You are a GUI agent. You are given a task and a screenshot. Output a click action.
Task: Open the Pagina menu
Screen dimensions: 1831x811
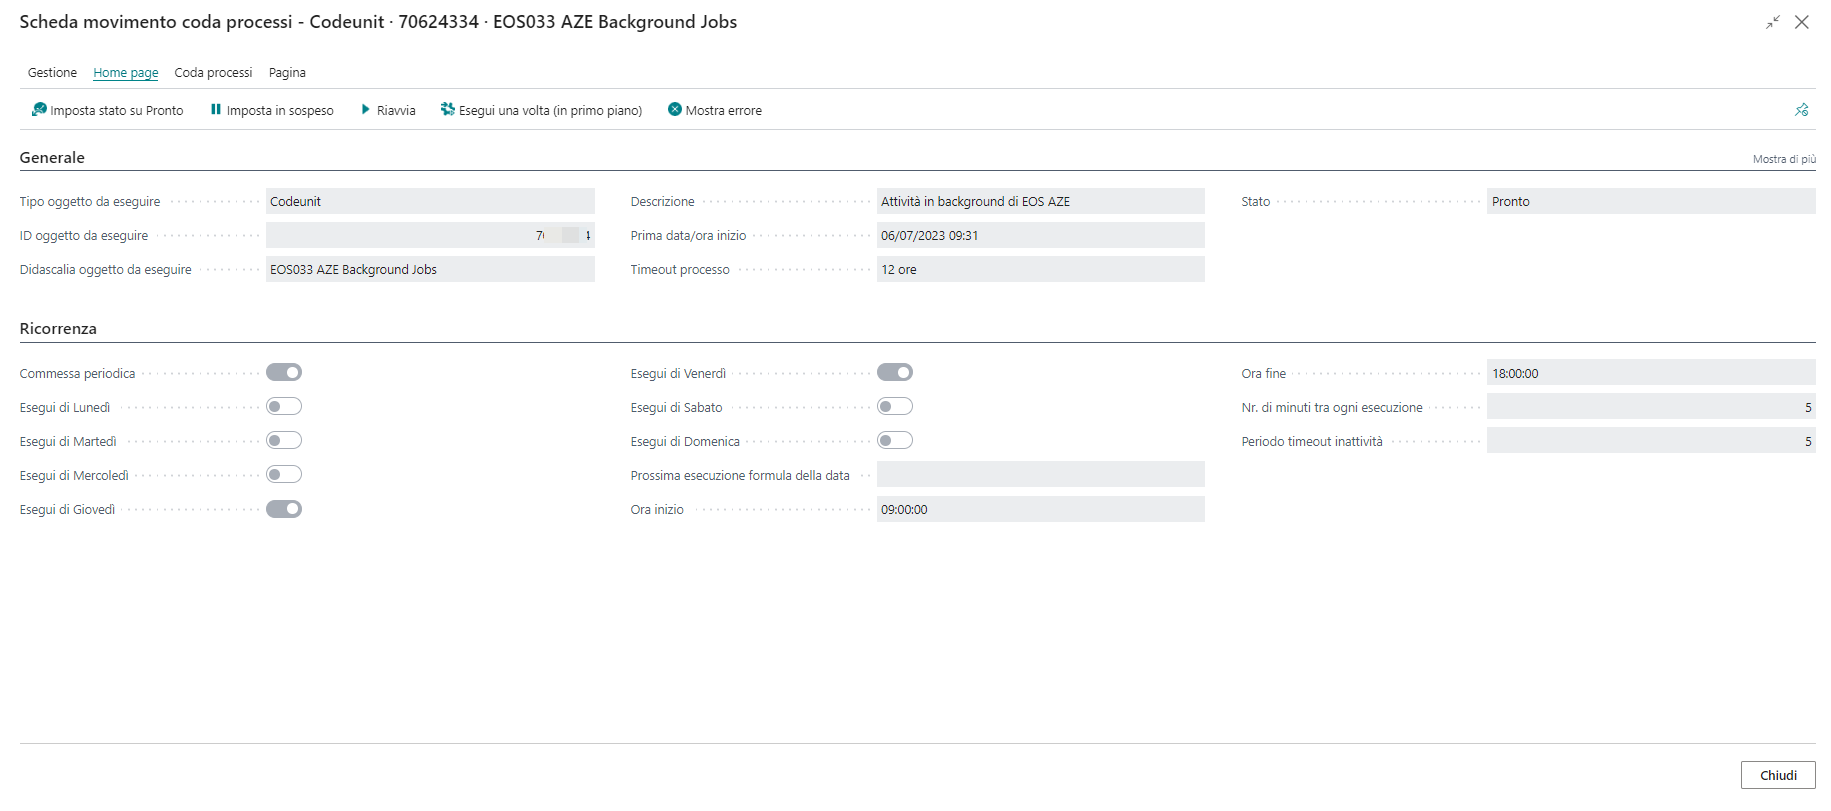click(287, 73)
